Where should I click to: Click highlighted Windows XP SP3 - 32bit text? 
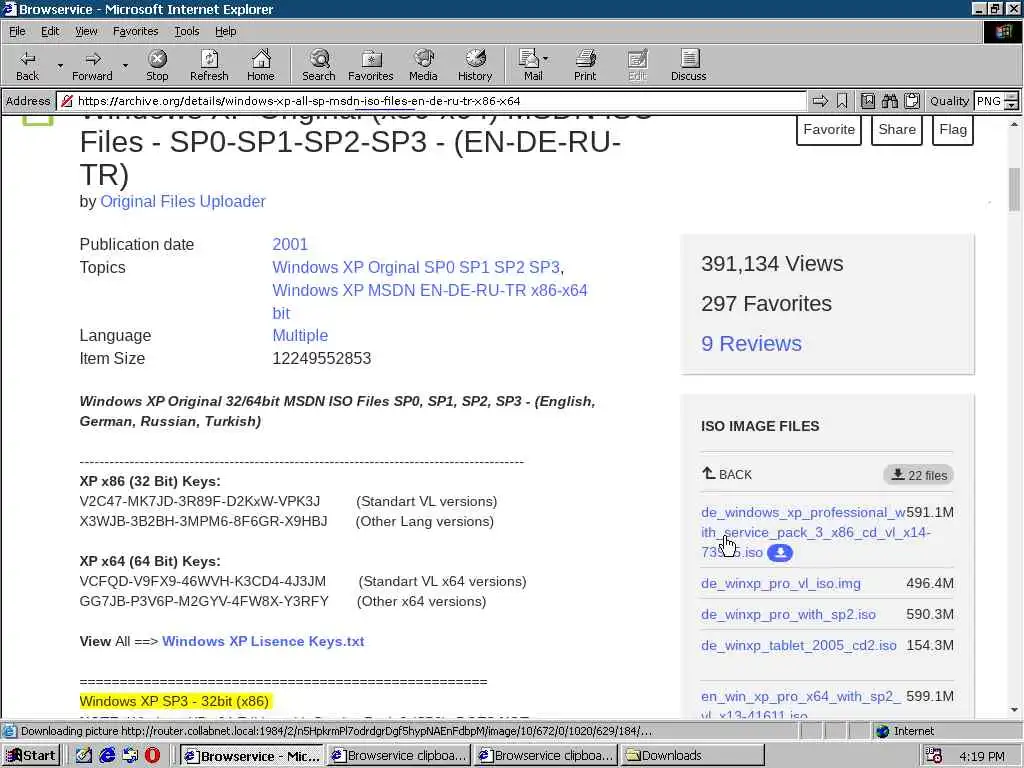click(x=174, y=701)
